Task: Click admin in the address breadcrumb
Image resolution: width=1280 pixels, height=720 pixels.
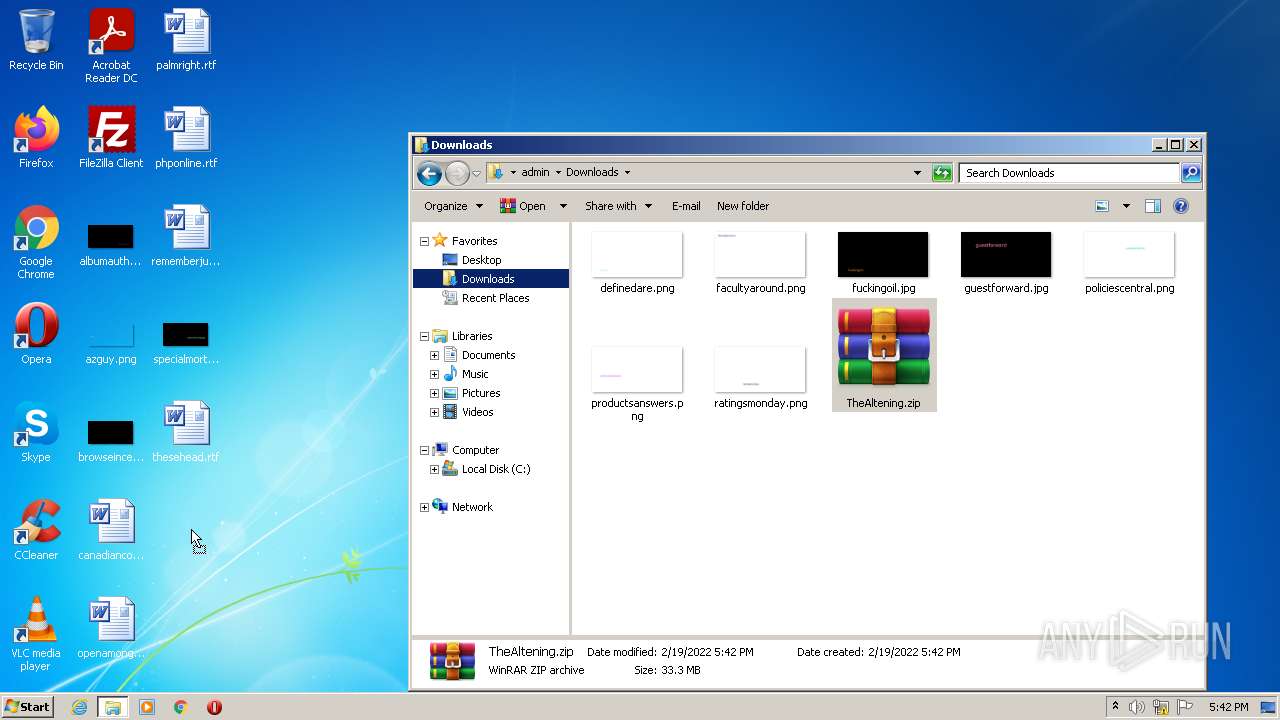Action: point(535,173)
